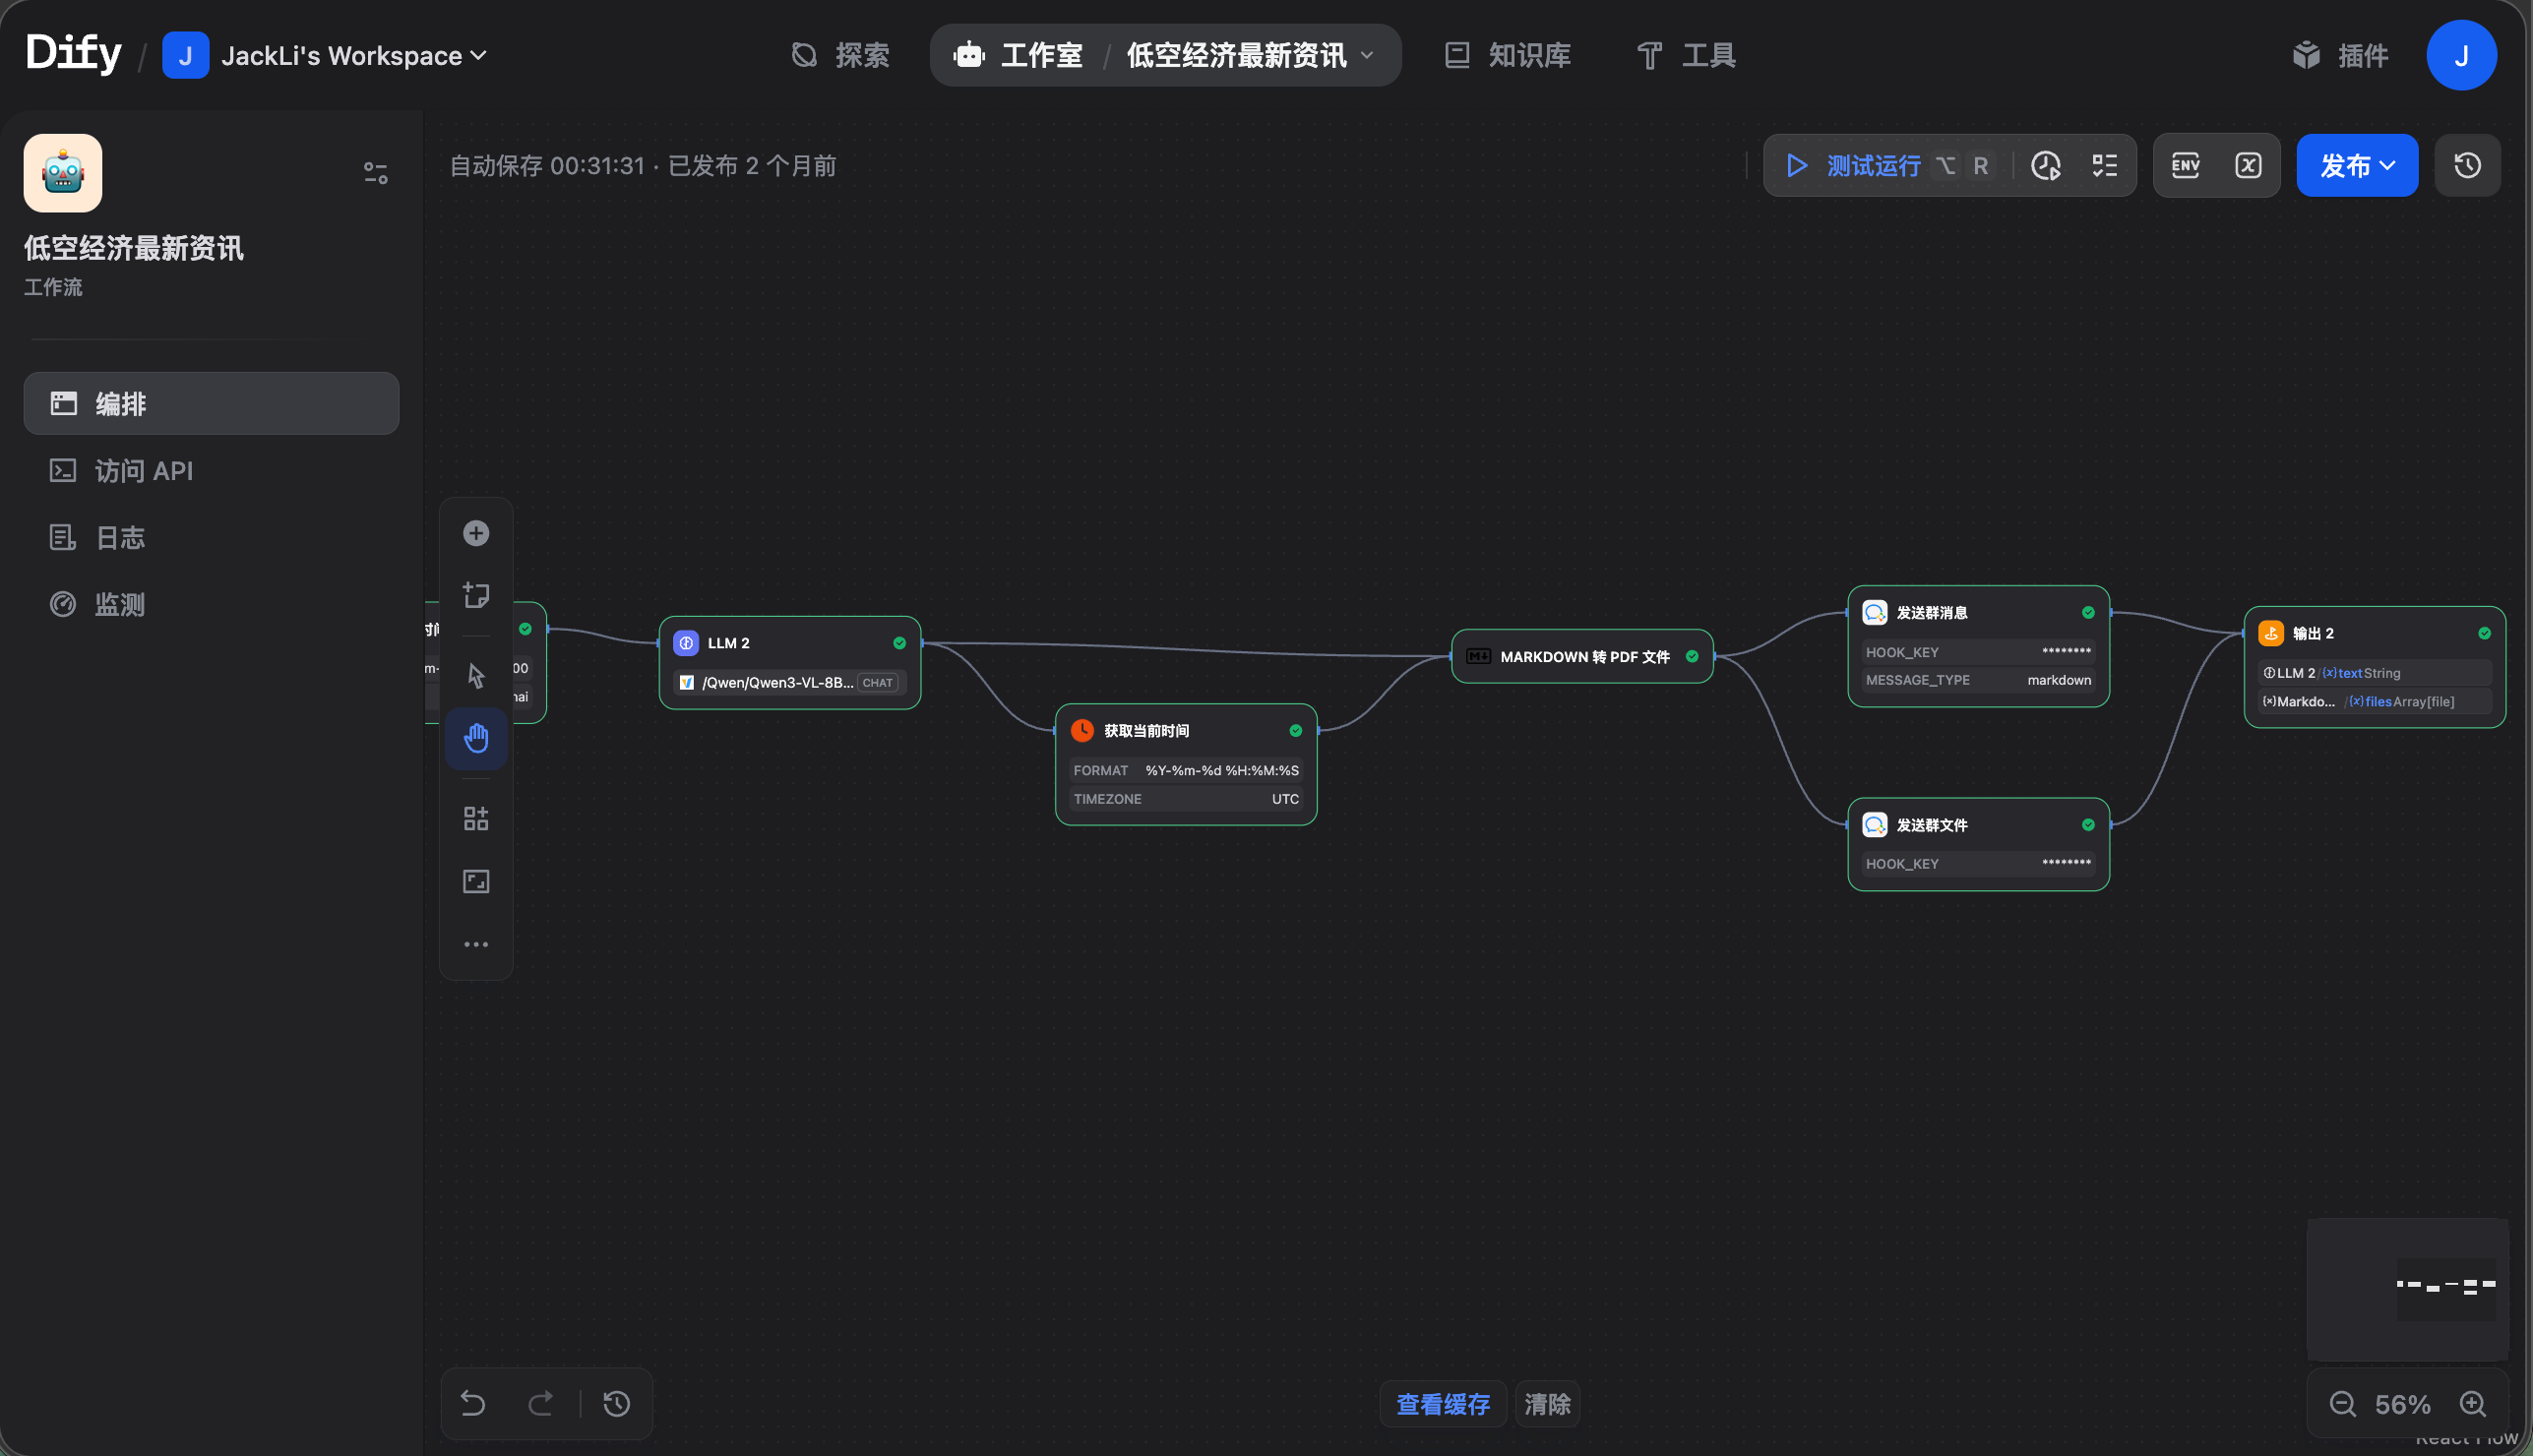Add a note with the sticky note icon
This screenshot has height=1456, width=2533.
pos(476,595)
